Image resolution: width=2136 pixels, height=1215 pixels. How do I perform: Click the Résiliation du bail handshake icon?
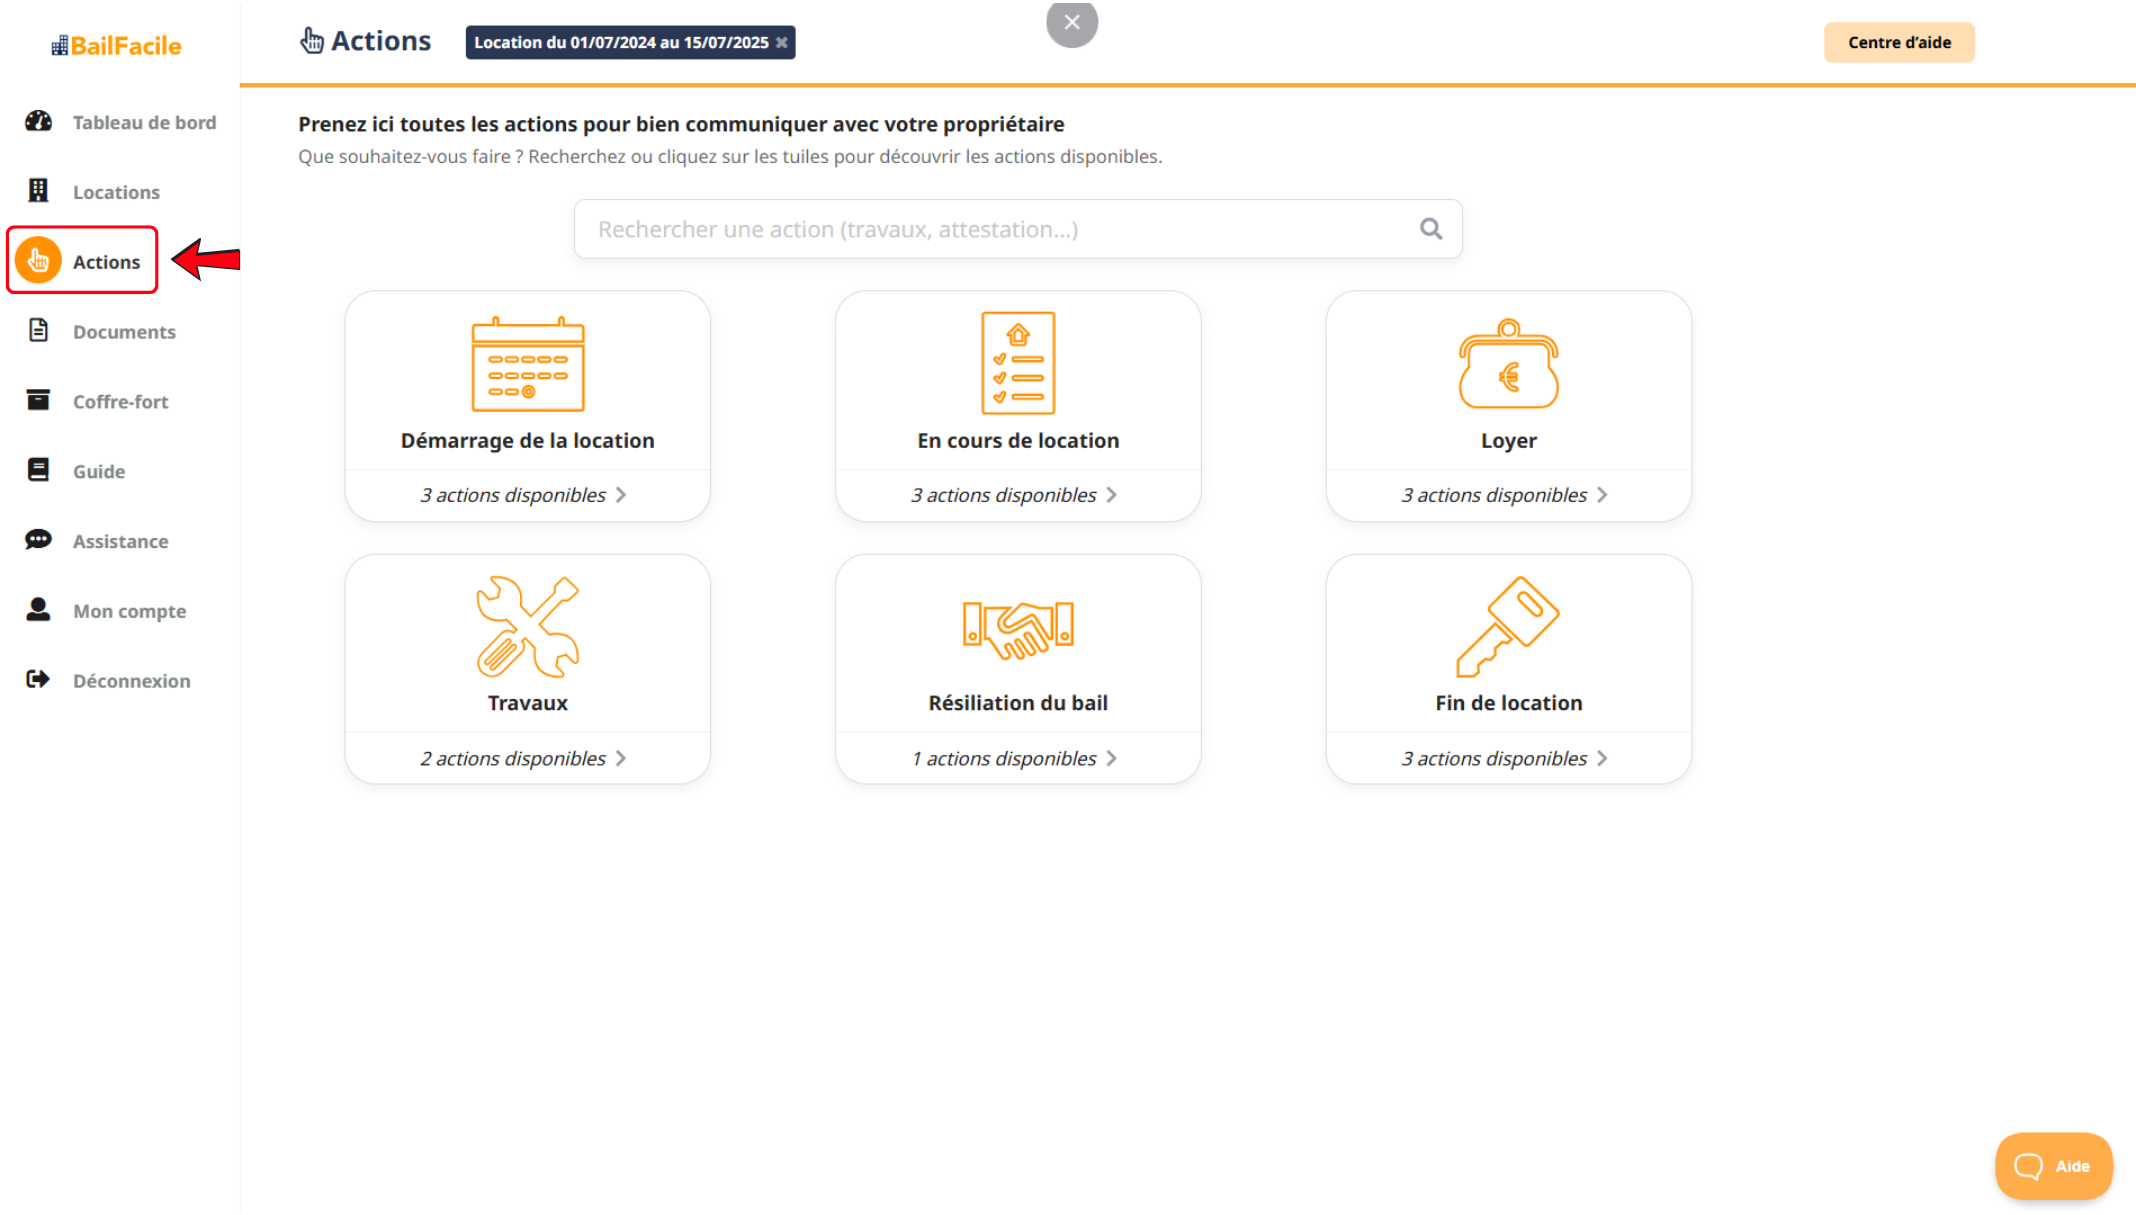point(1017,629)
